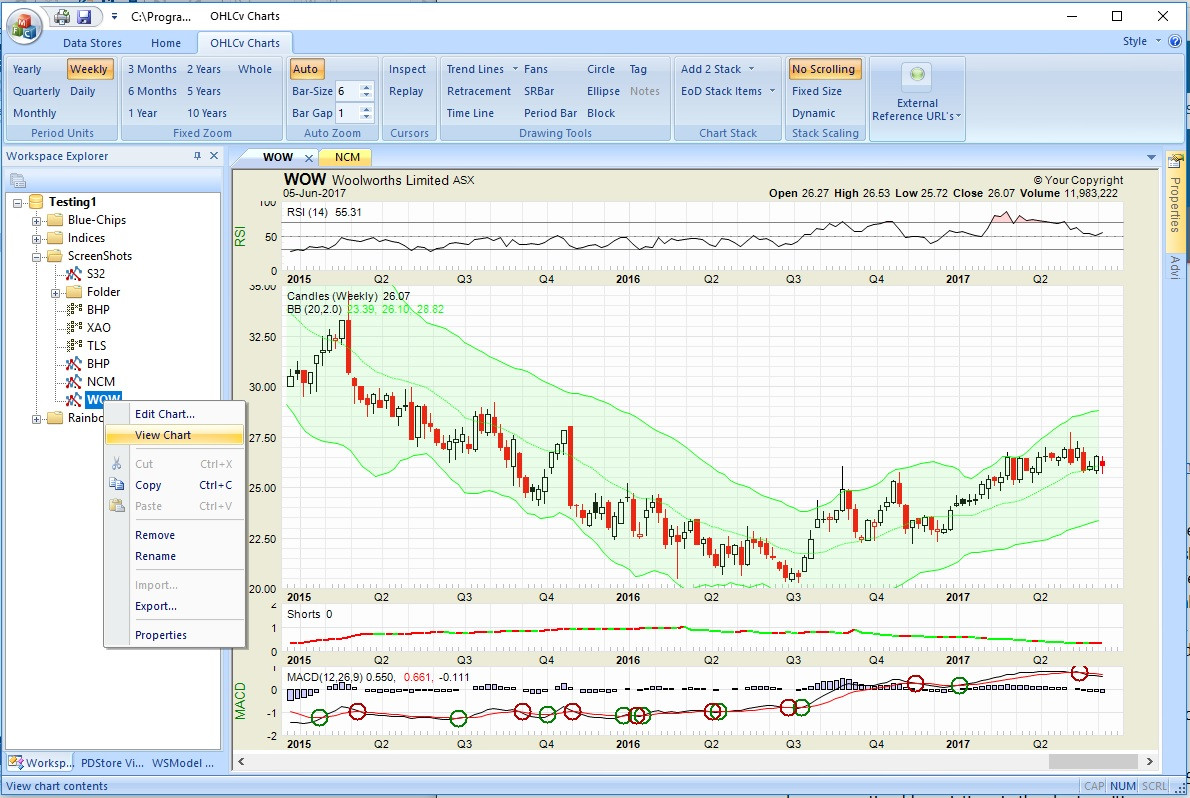
Task: Switch to the NCM chart tab
Action: 347,157
